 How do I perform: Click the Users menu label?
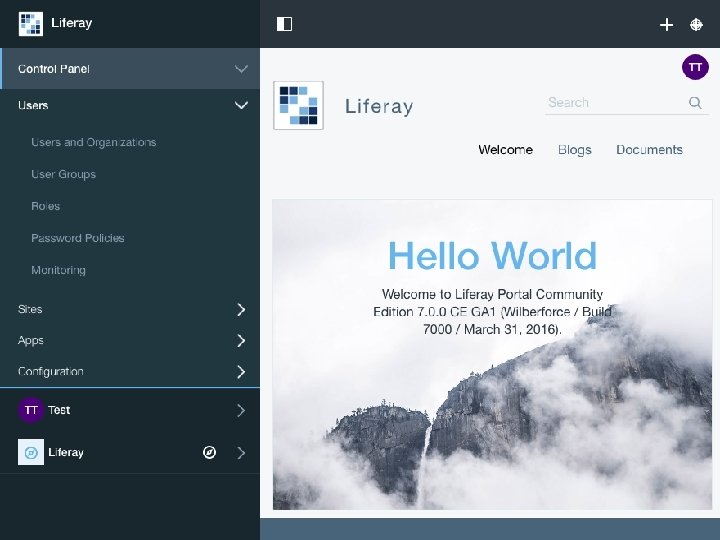(x=33, y=106)
